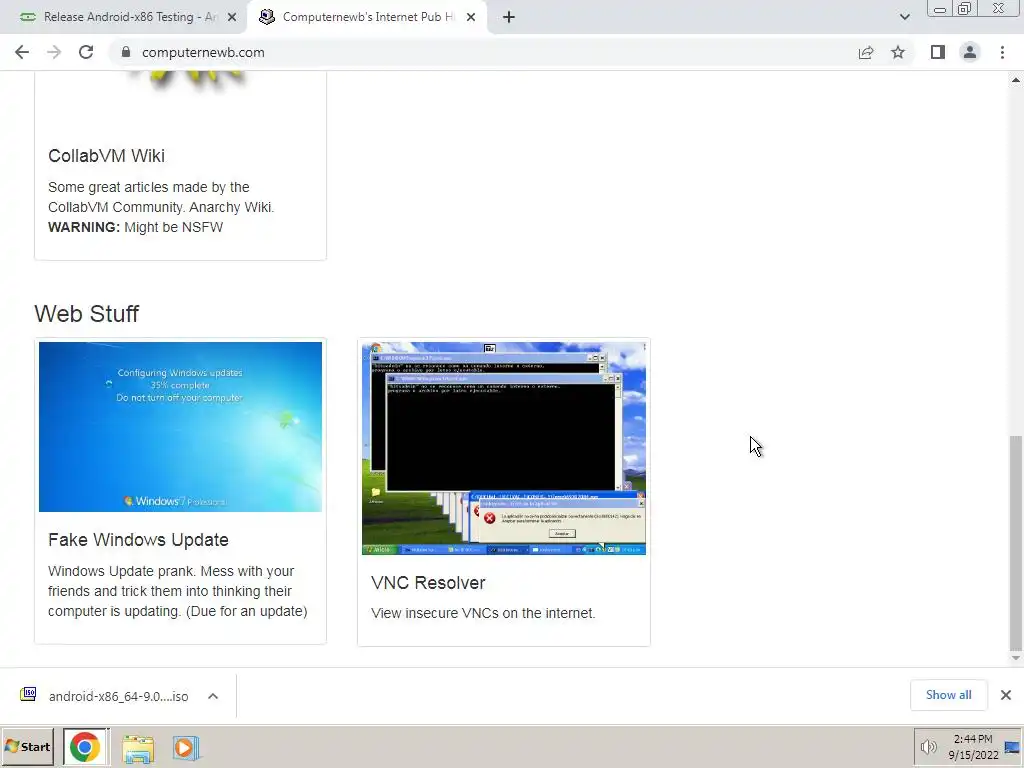1024x768 pixels.
Task: View site security lock info
Action: point(126,52)
